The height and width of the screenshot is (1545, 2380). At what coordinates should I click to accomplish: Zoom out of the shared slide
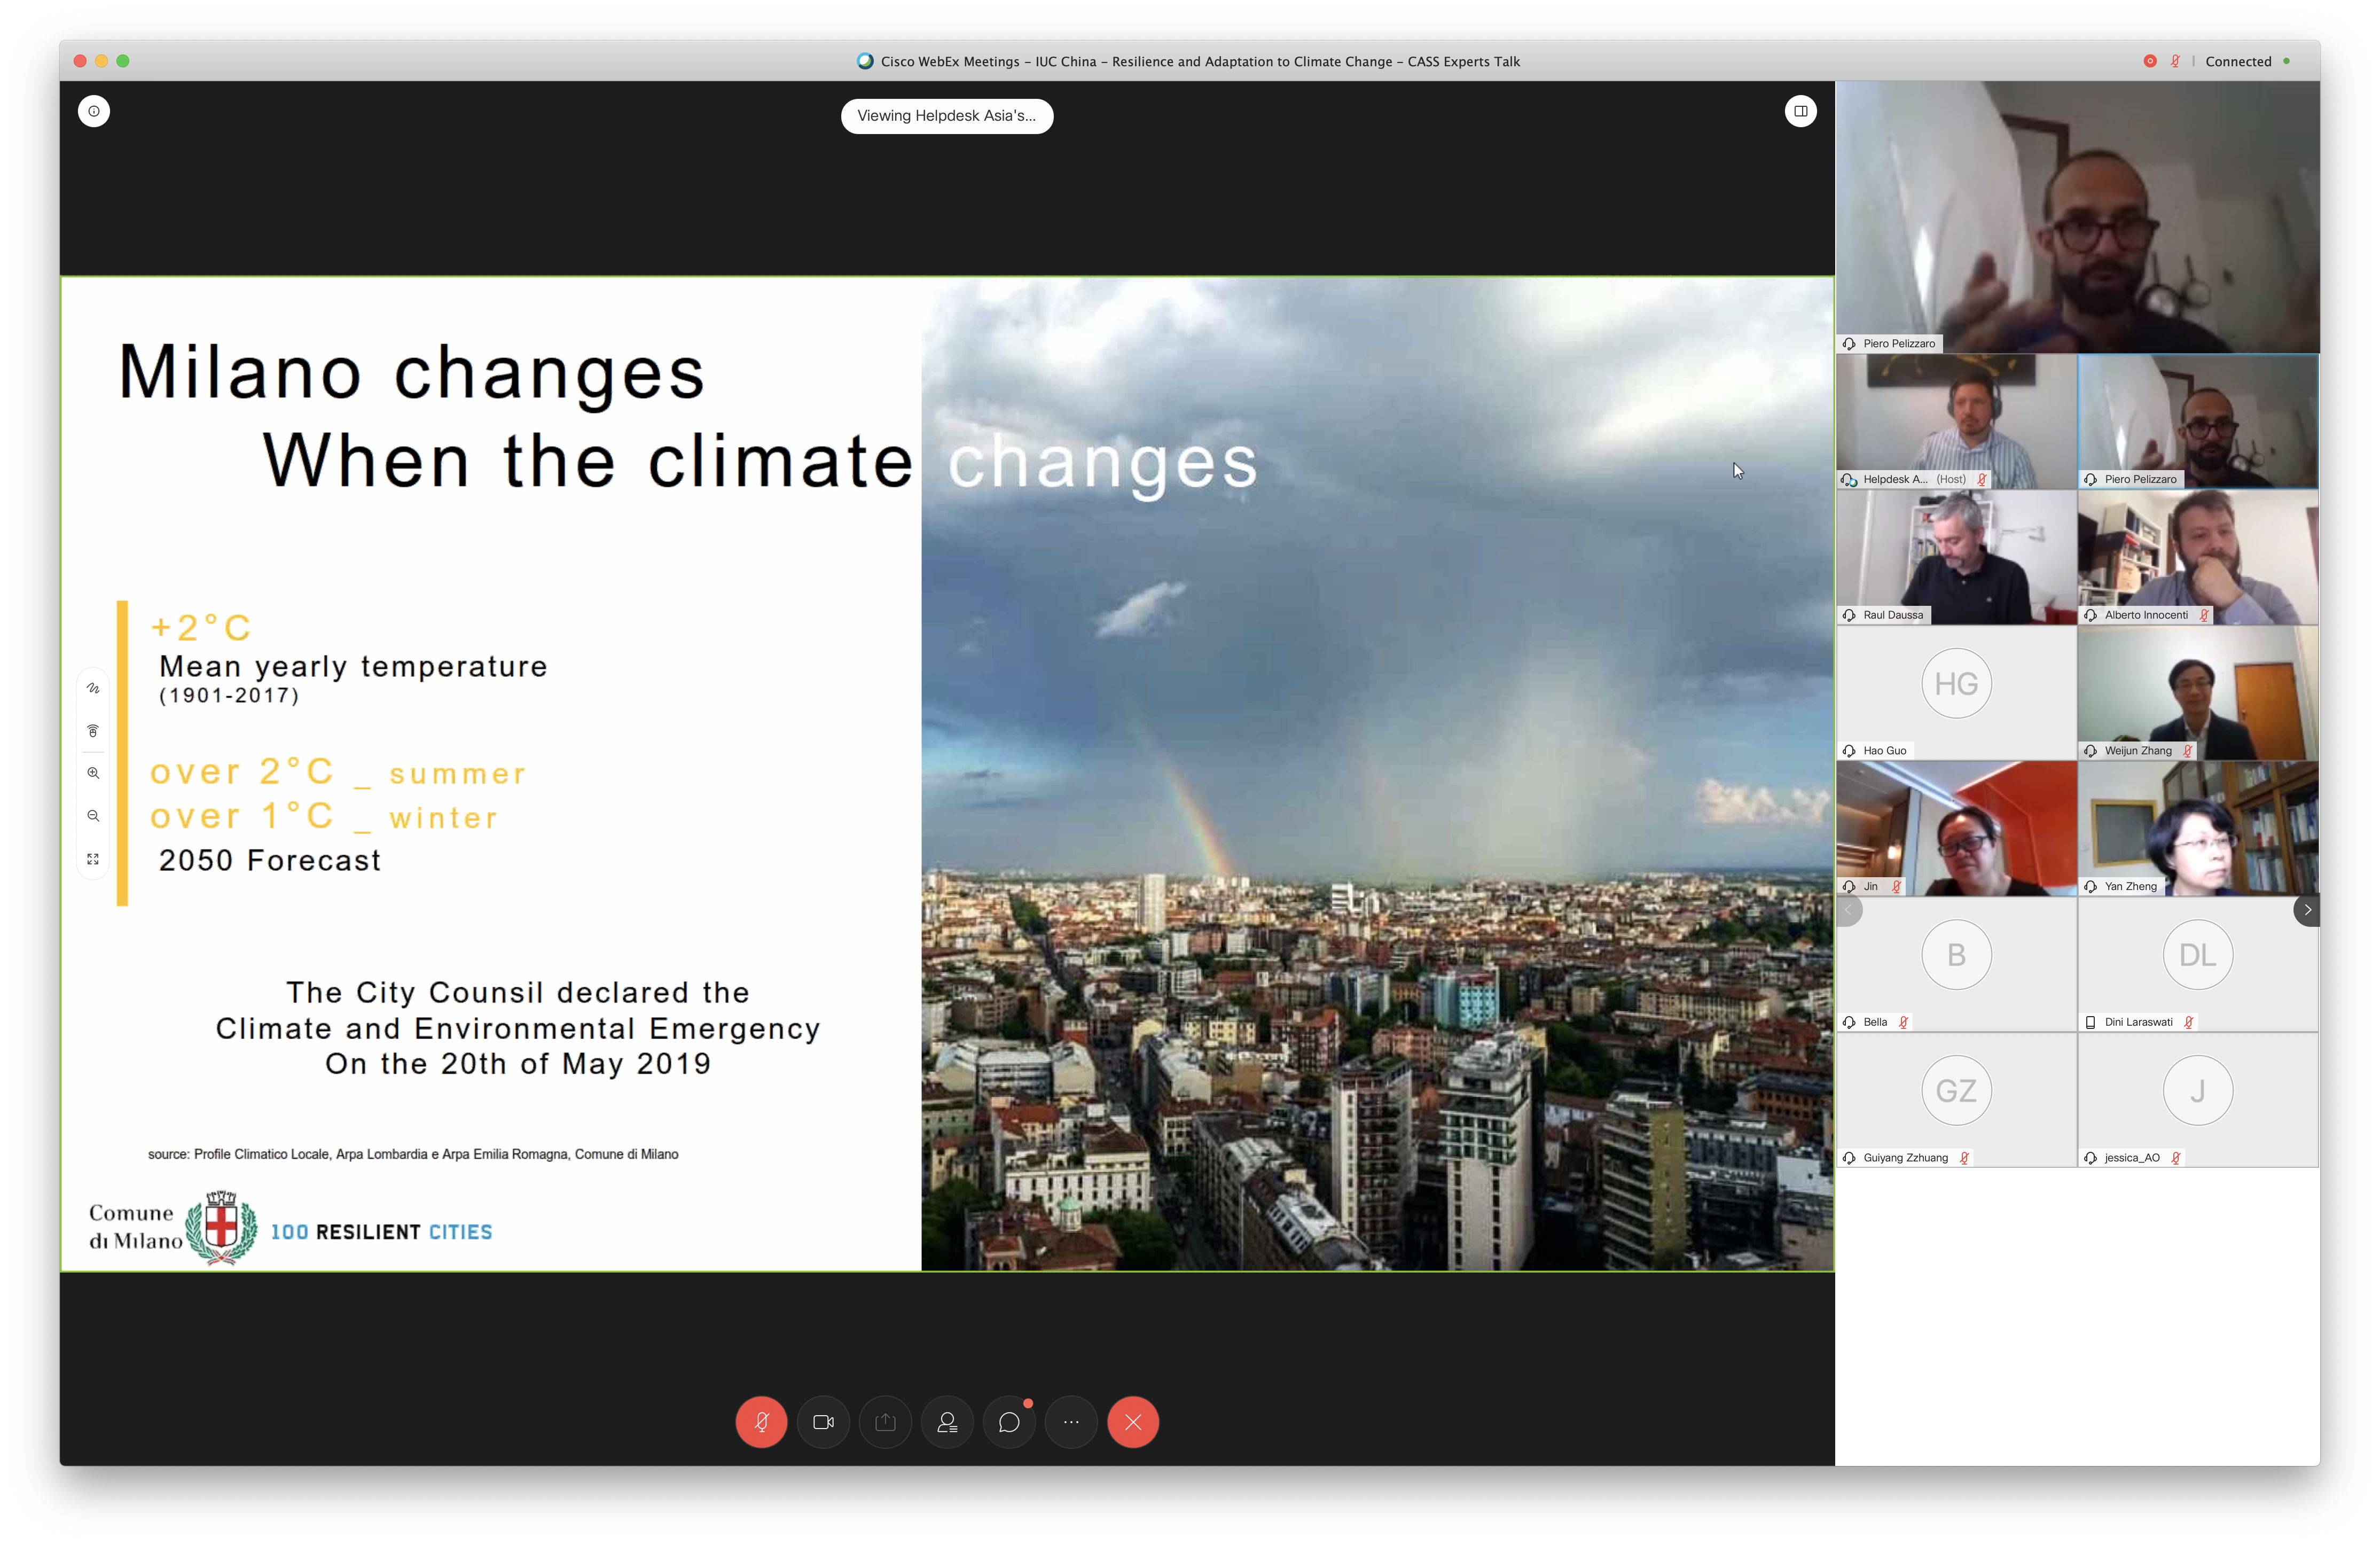[93, 816]
